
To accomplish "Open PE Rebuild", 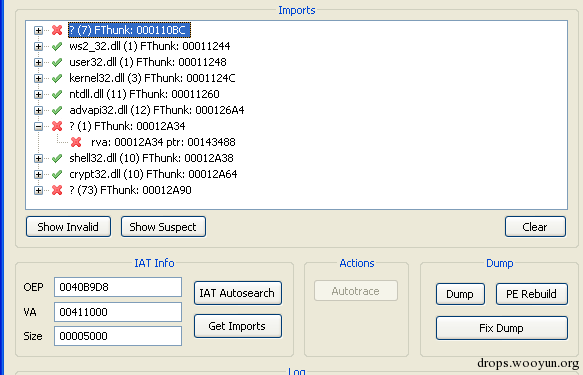I will point(532,294).
